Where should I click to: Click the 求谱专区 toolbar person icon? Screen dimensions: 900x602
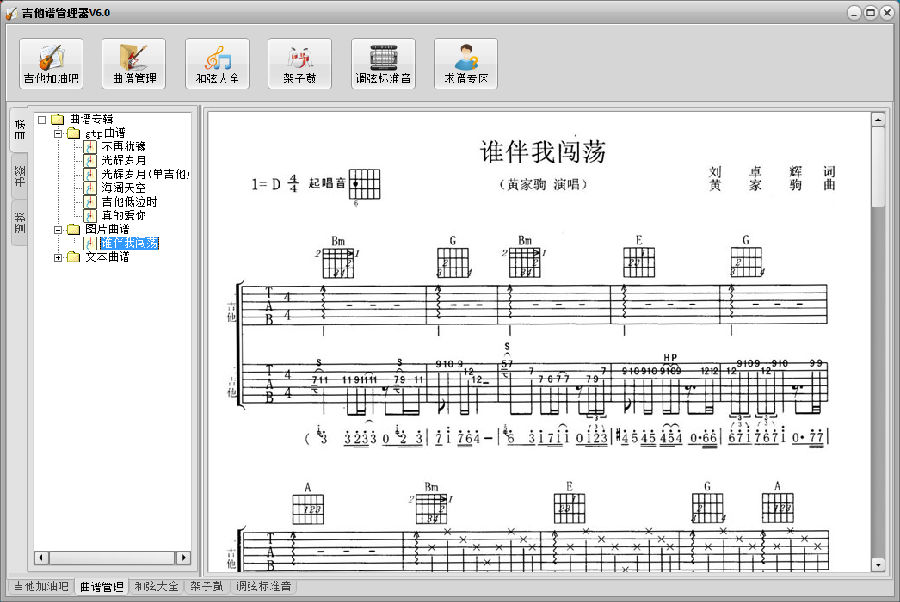point(466,64)
